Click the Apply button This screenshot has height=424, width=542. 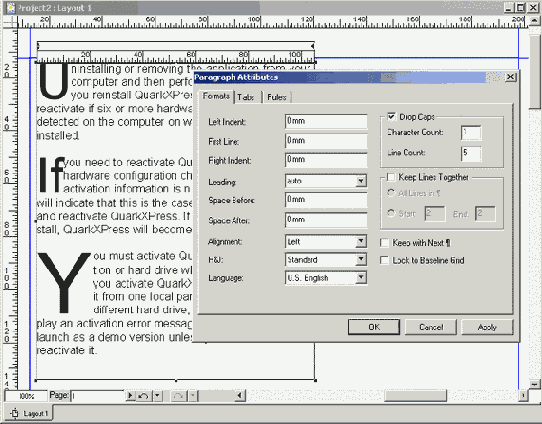pos(487,327)
